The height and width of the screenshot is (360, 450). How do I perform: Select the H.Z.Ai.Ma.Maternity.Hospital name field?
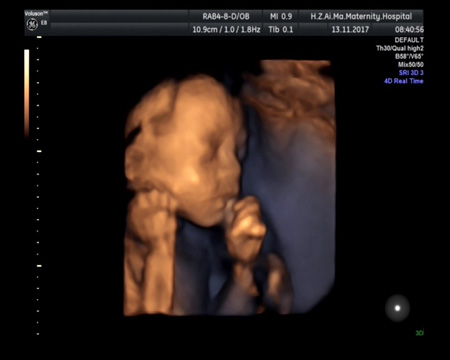pyautogui.click(x=361, y=16)
